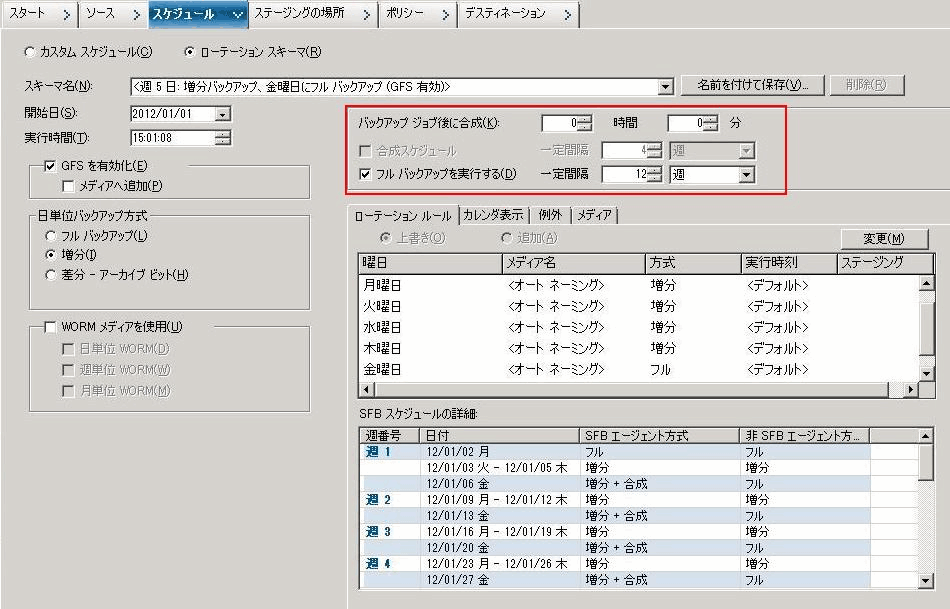Click the 分 spinner down-arrow icon
Viewport: 950px width, 609px height.
point(708,127)
